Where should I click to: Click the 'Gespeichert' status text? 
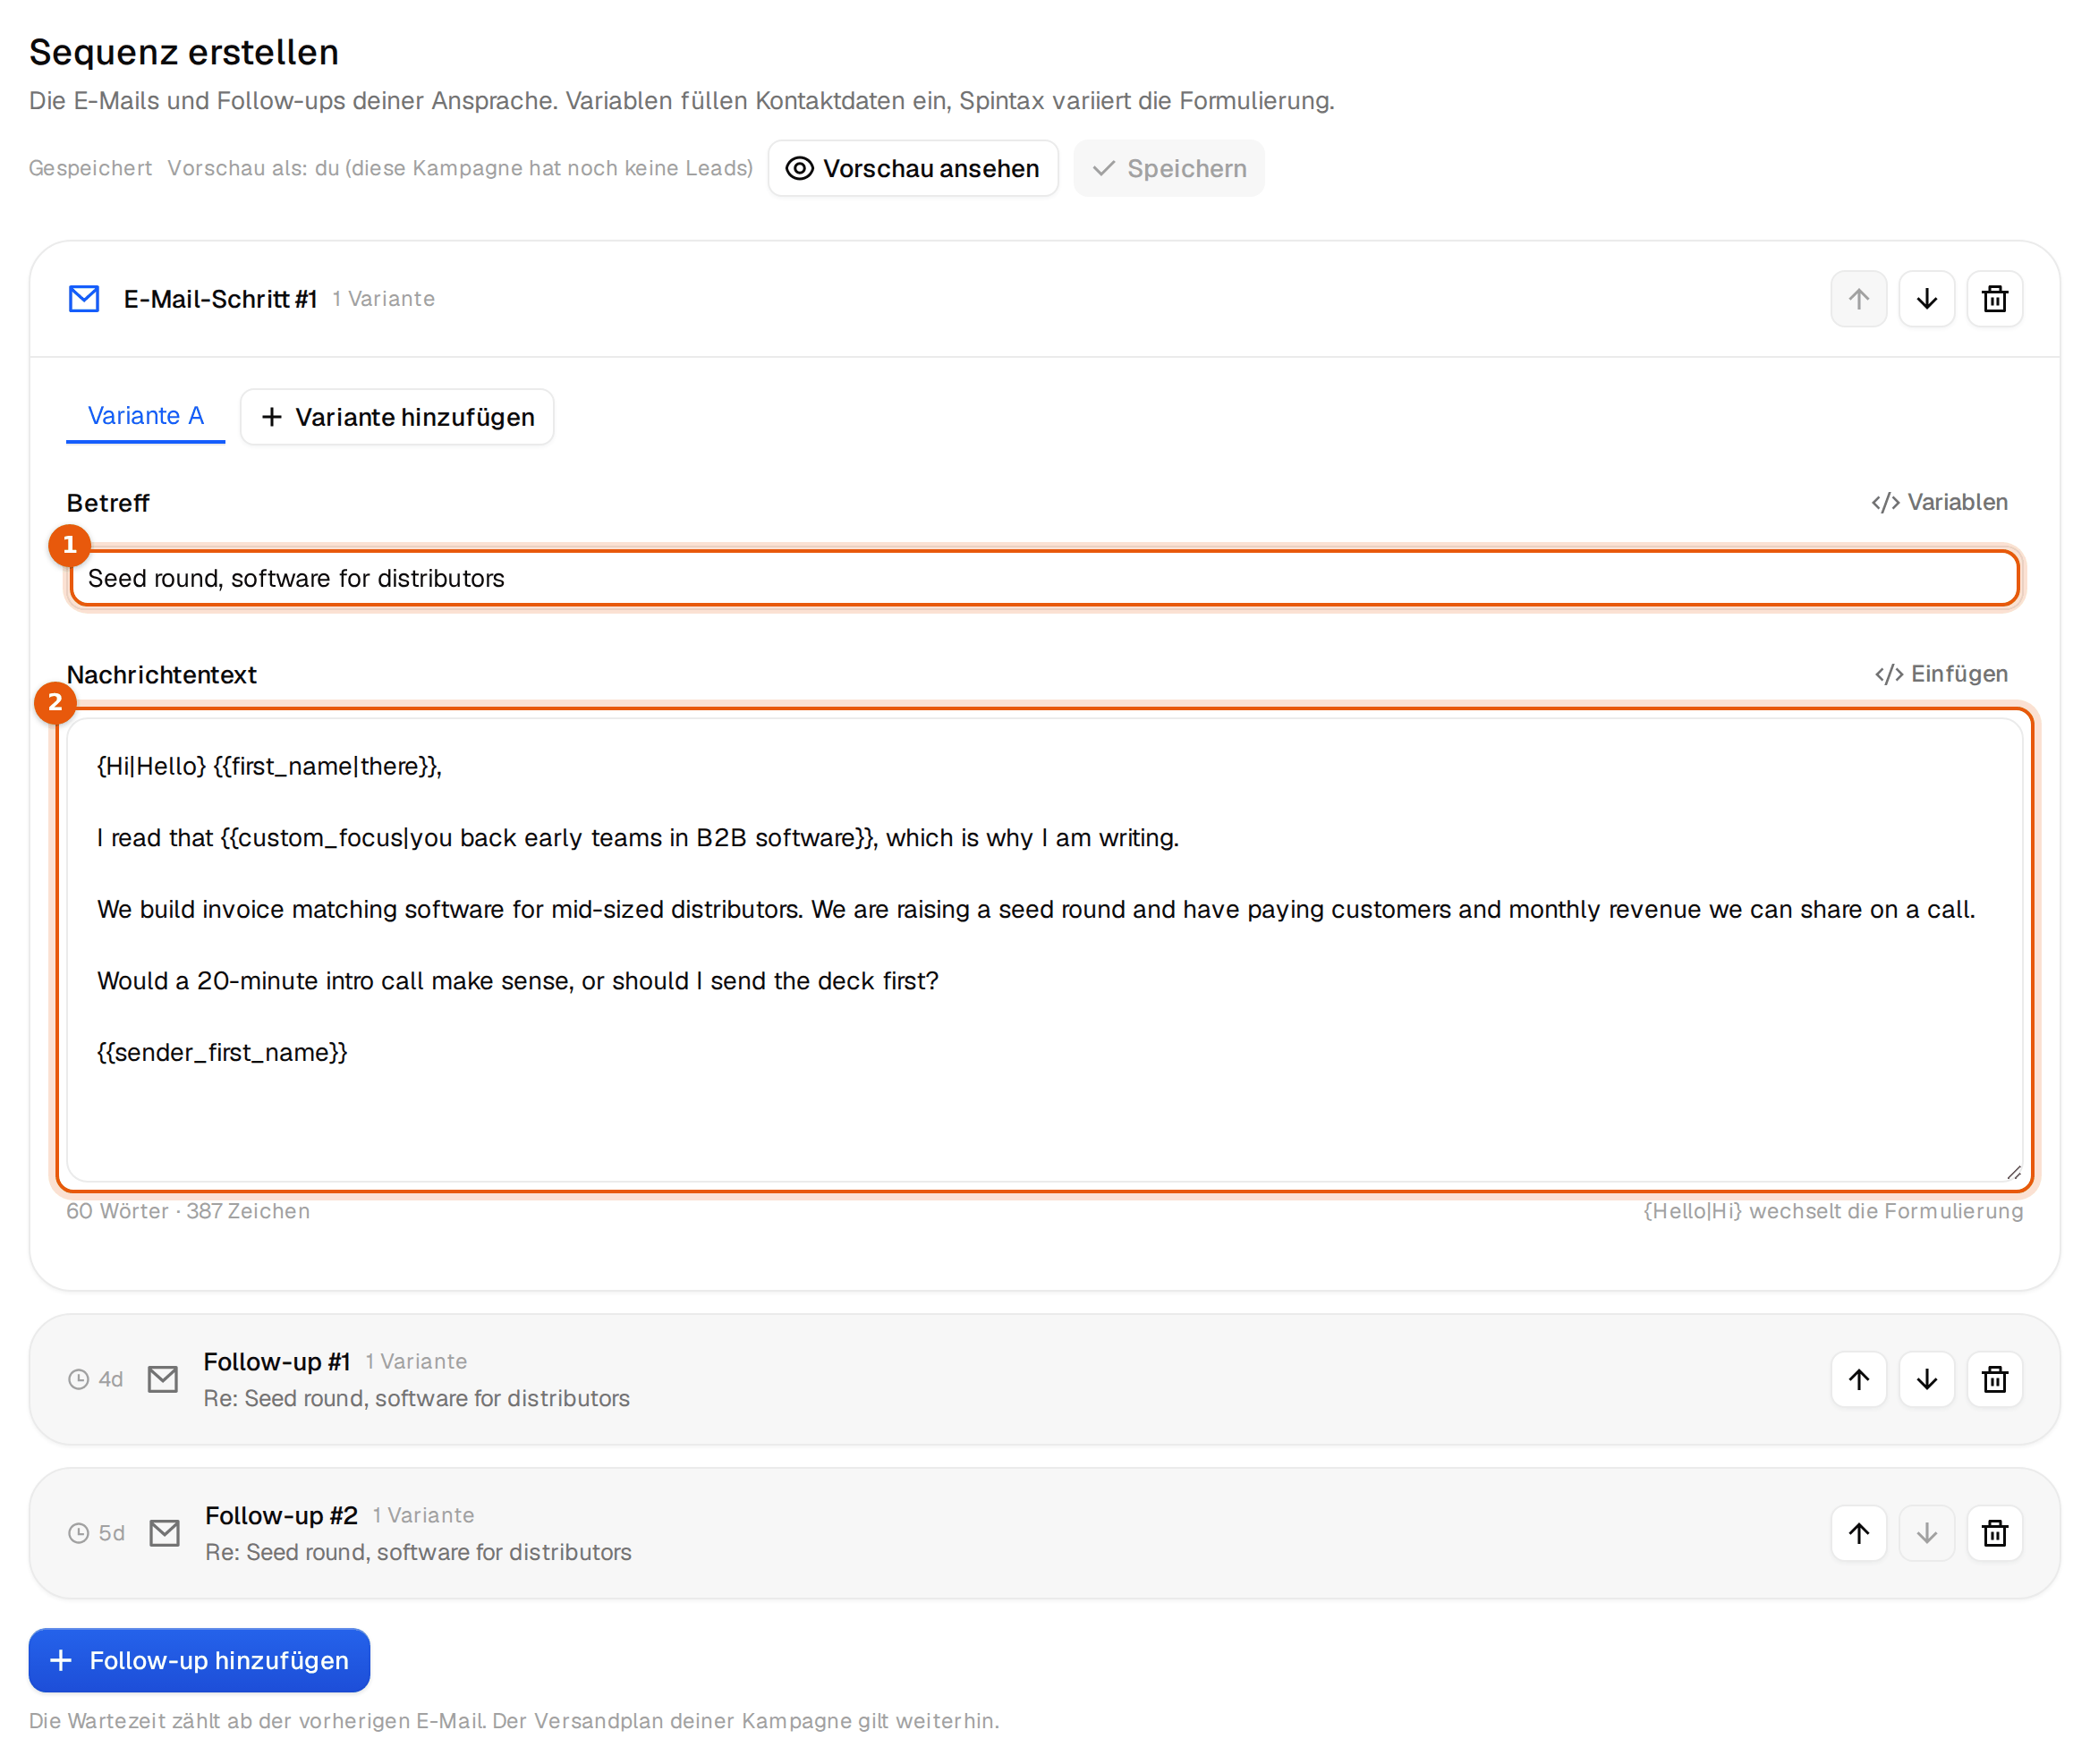[90, 168]
